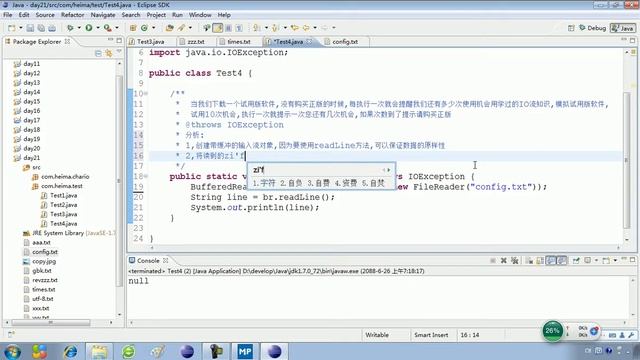Click New Java Package toolbar icon

133,28
